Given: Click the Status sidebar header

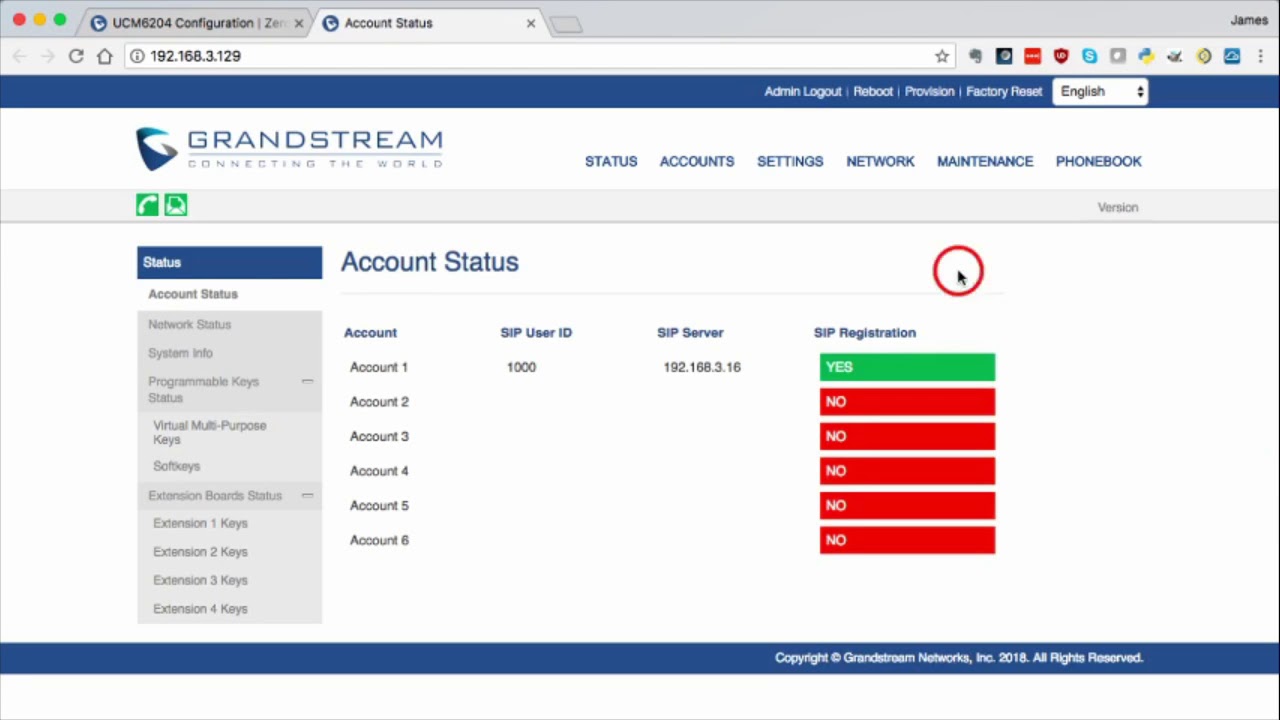Looking at the screenshot, I should [229, 262].
